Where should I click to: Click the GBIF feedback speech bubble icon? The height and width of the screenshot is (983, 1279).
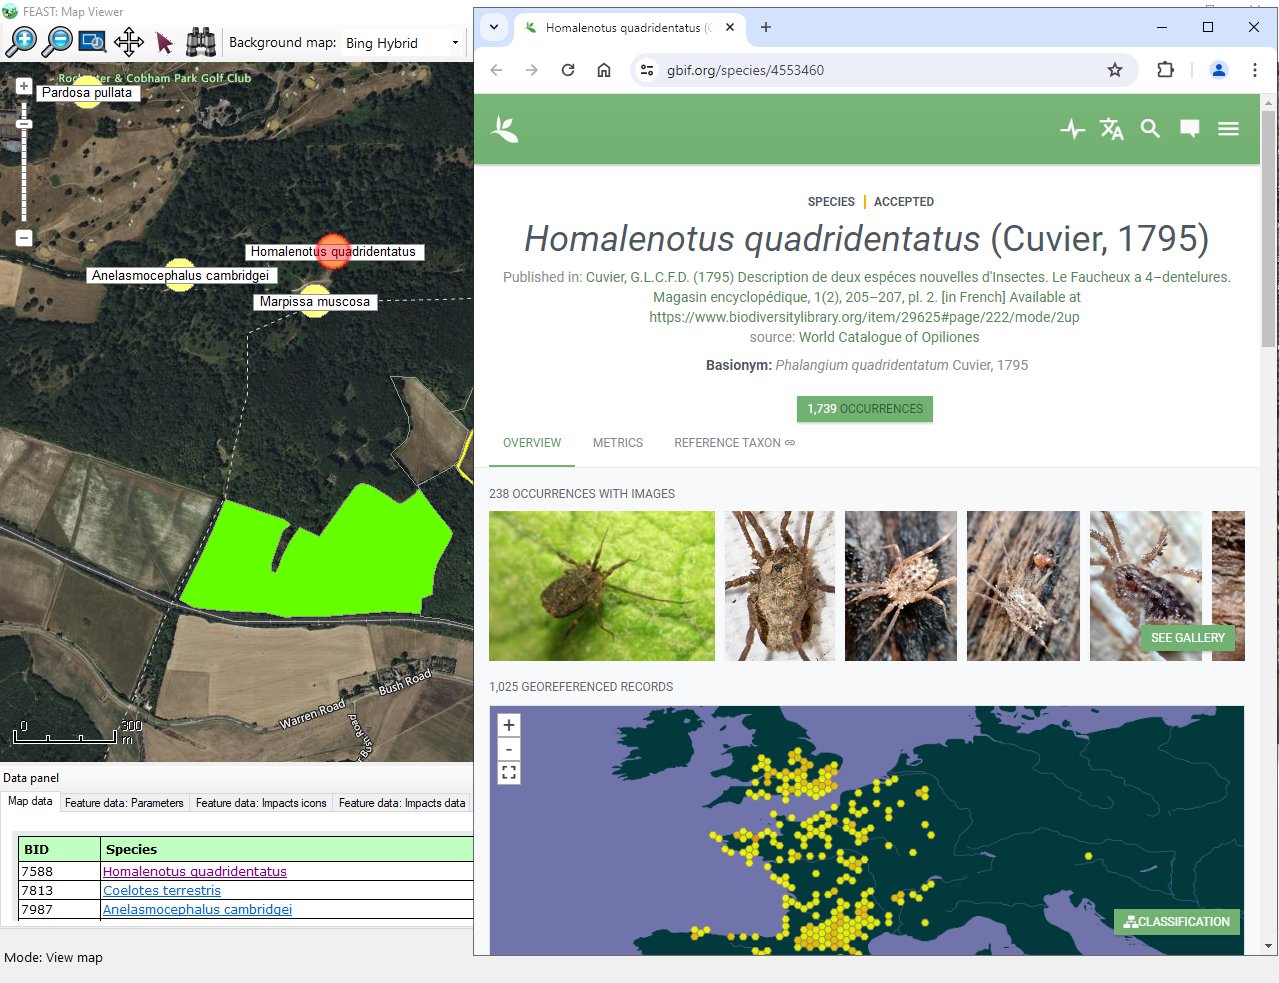coord(1189,129)
